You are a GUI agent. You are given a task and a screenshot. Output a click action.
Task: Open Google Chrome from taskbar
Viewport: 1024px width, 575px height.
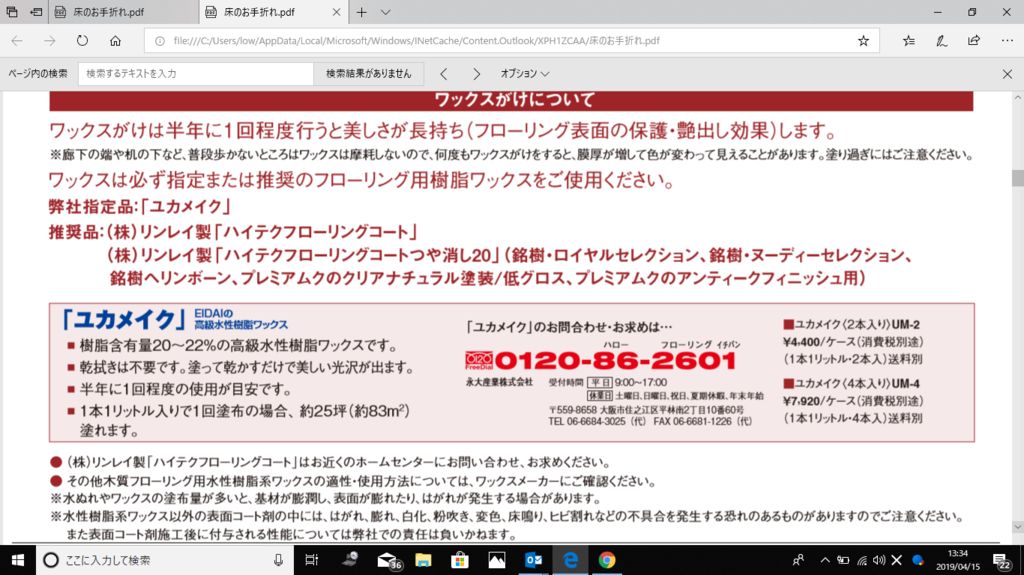[607, 560]
